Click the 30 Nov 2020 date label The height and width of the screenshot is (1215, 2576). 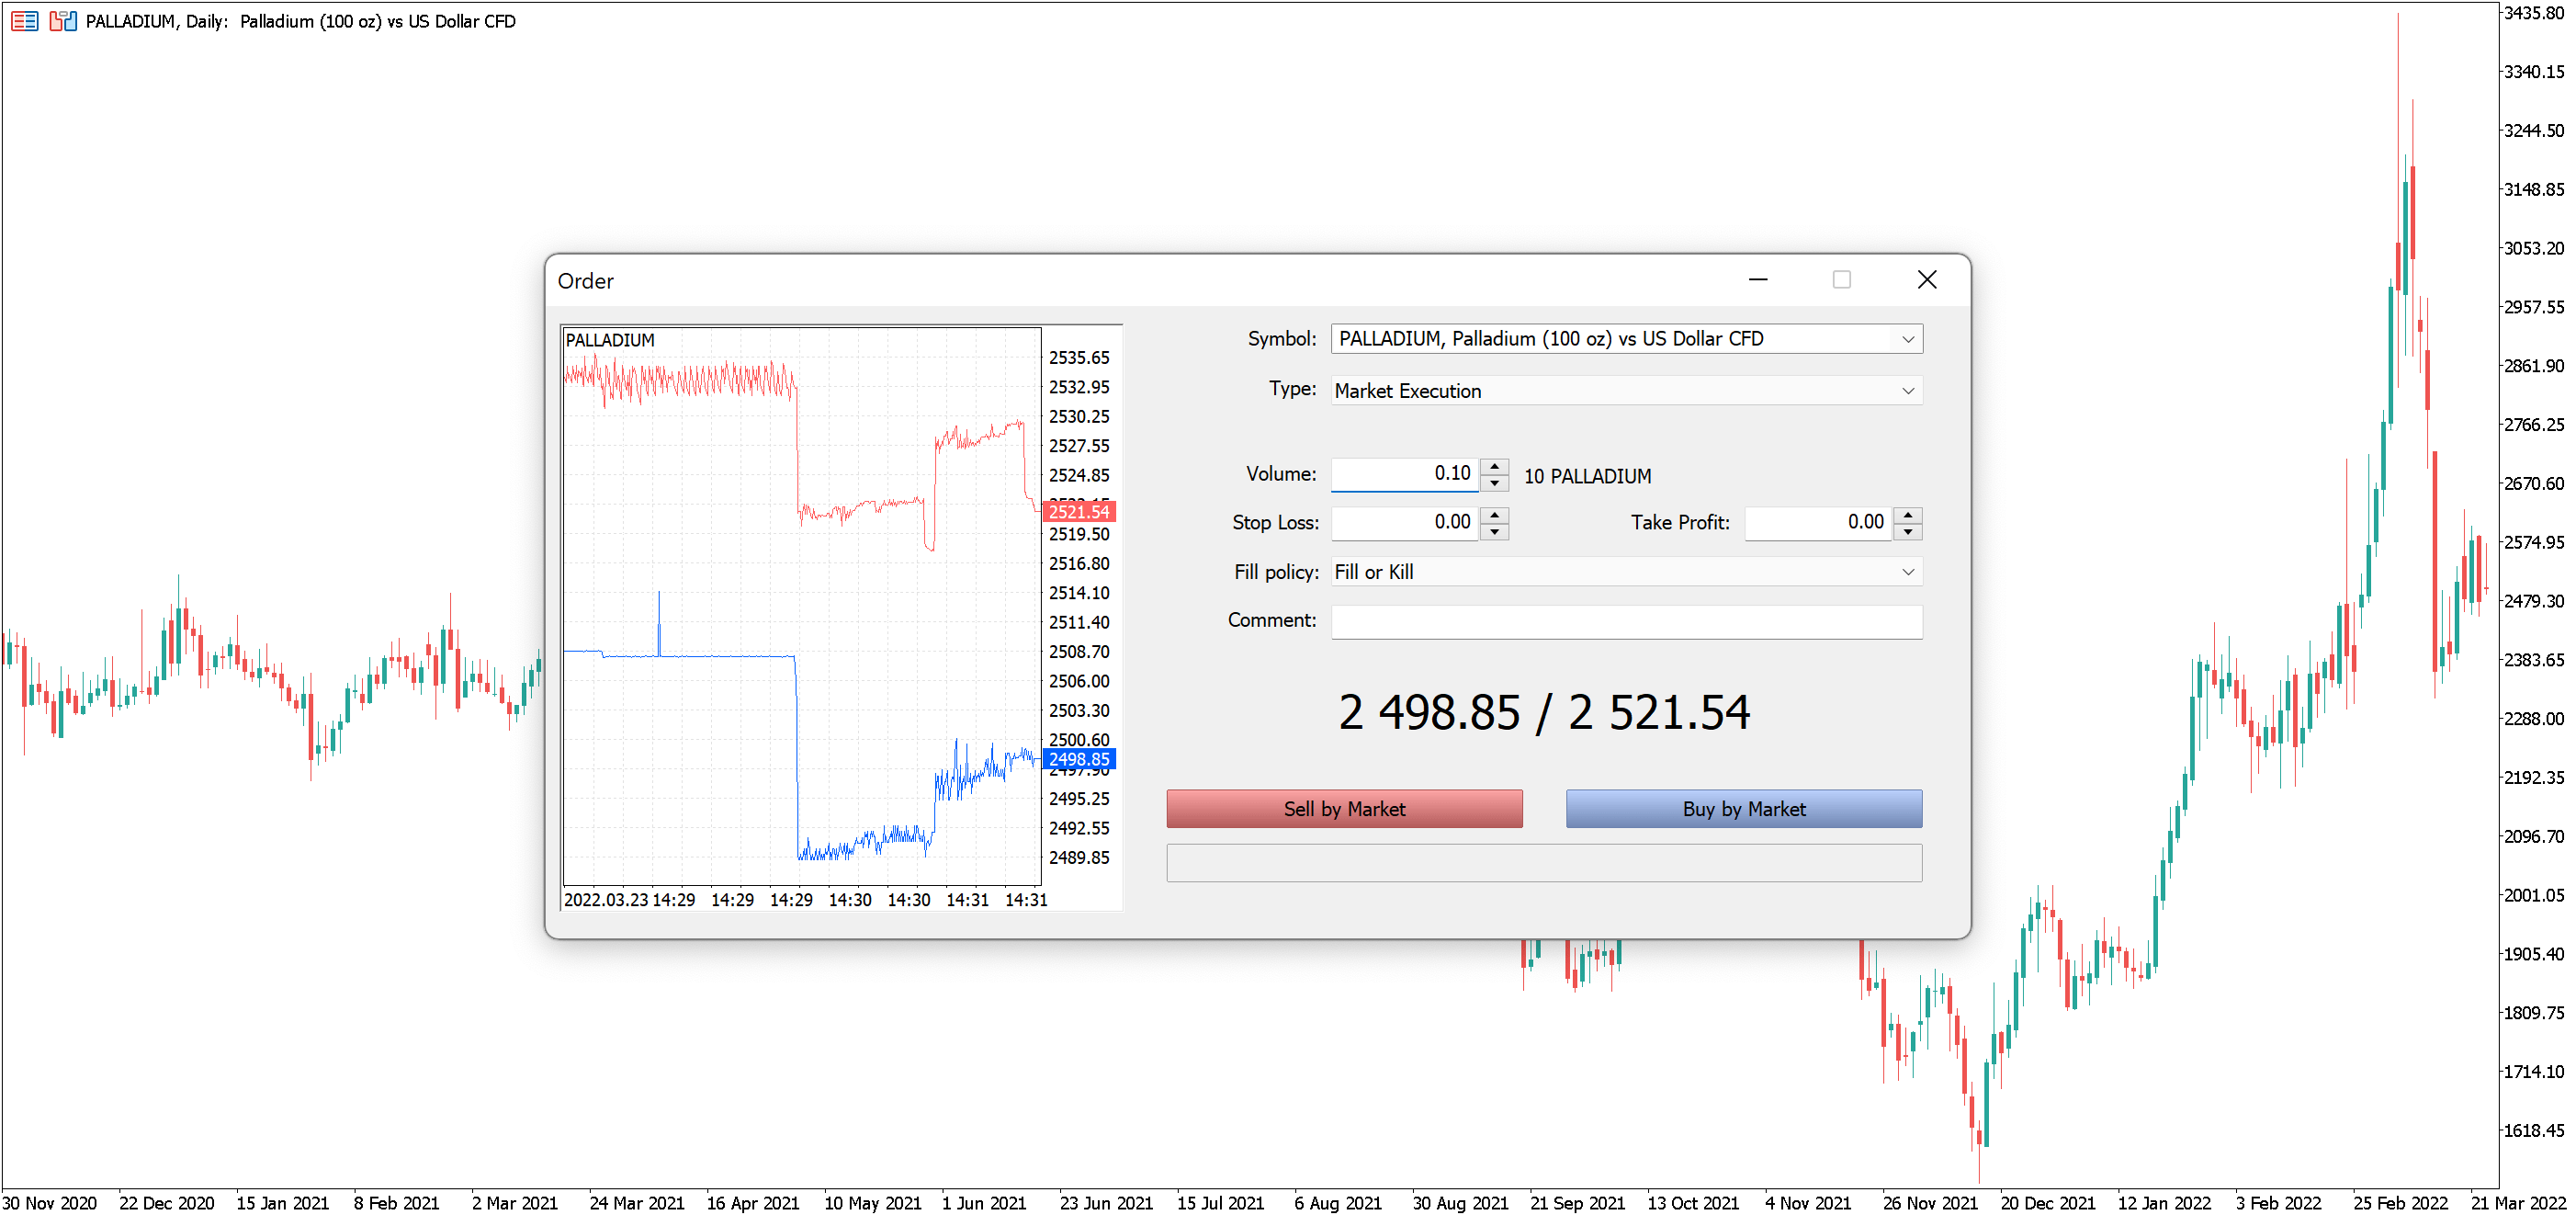click(x=50, y=1203)
